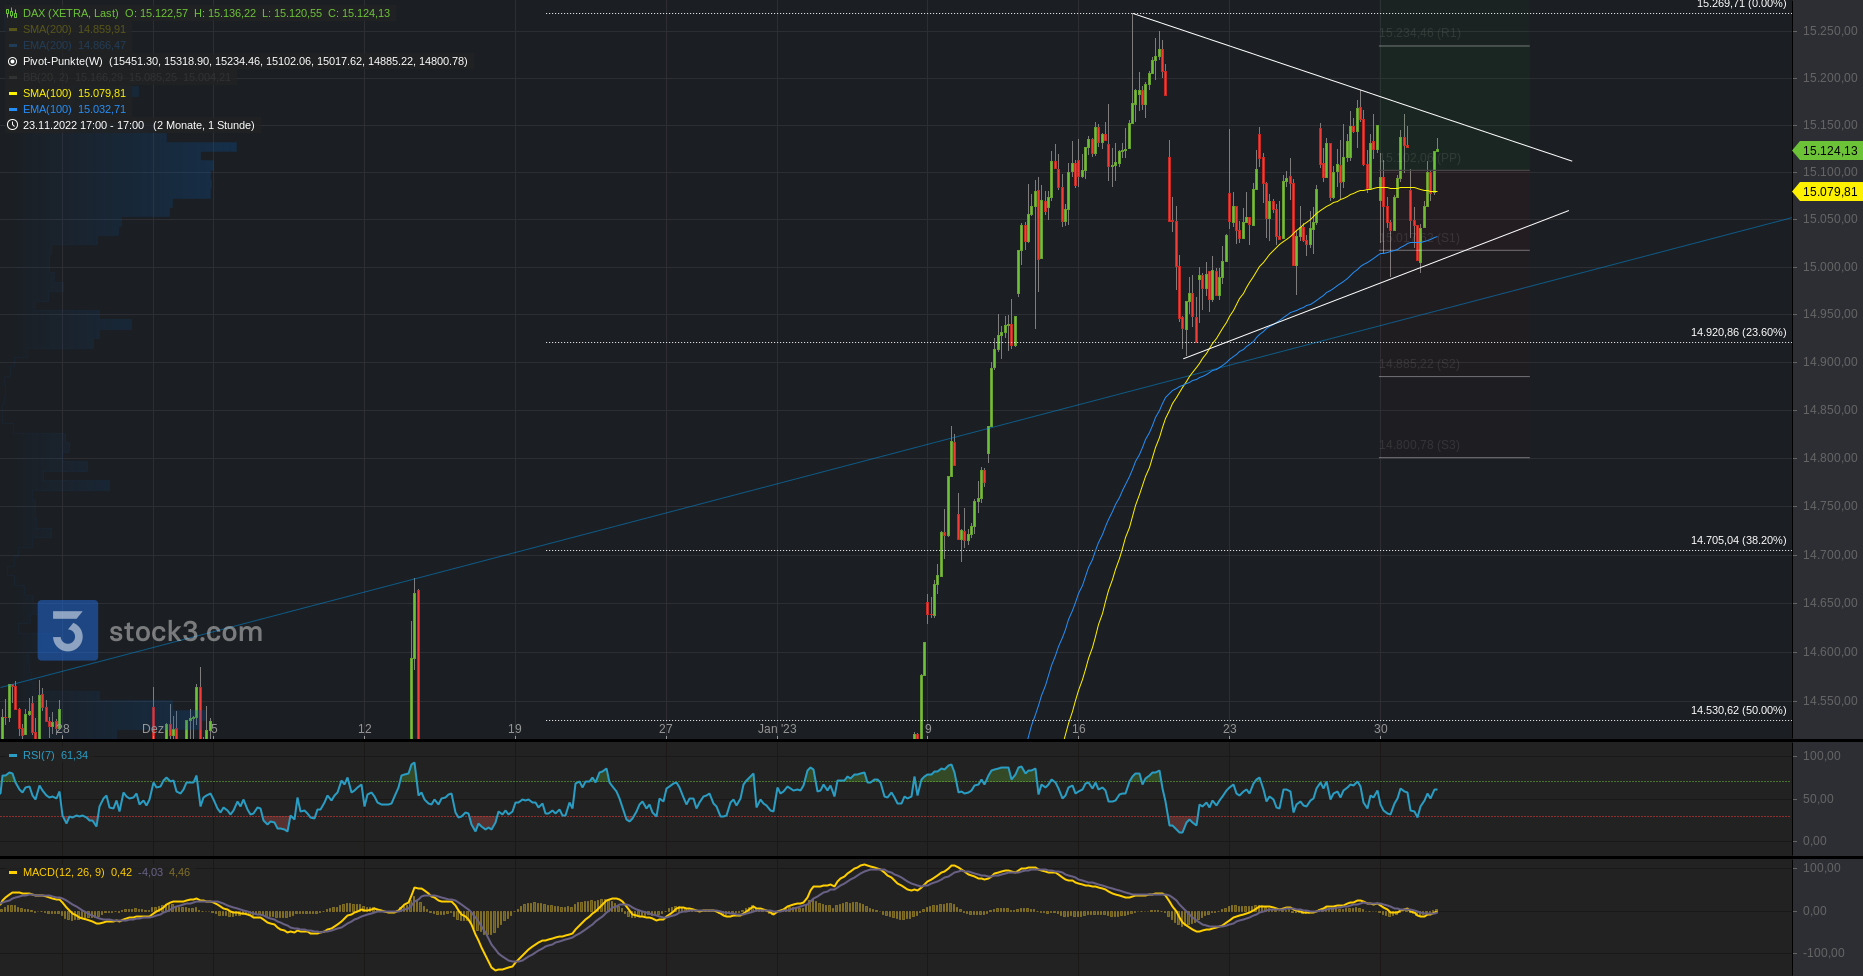Open the 2 Monate, 1 Stunde timeframe selector
Screen dimensions: 1863x976
pyautogui.click(x=204, y=125)
